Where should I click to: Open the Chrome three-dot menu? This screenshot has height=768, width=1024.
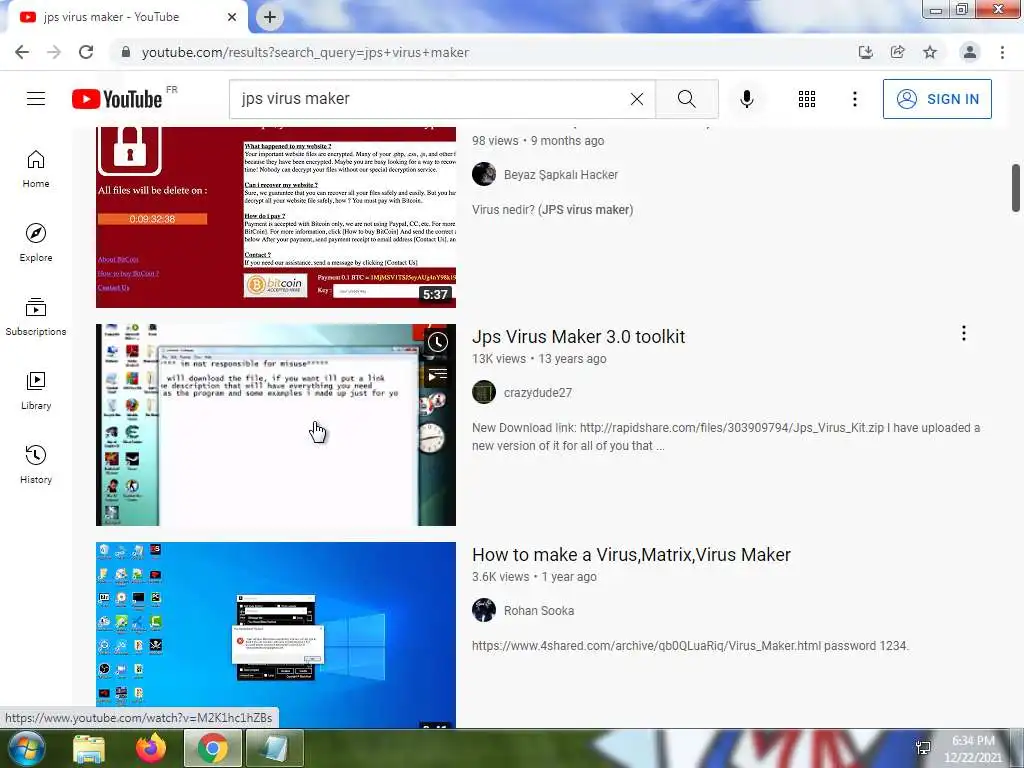click(1002, 52)
